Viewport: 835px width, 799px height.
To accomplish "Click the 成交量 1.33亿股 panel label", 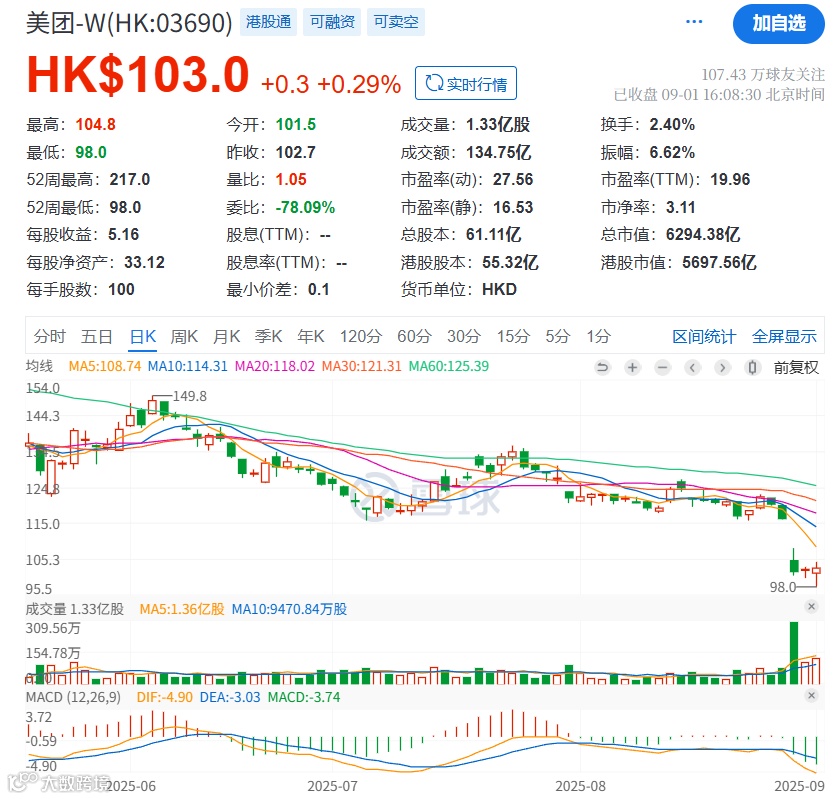I will (x=75, y=609).
